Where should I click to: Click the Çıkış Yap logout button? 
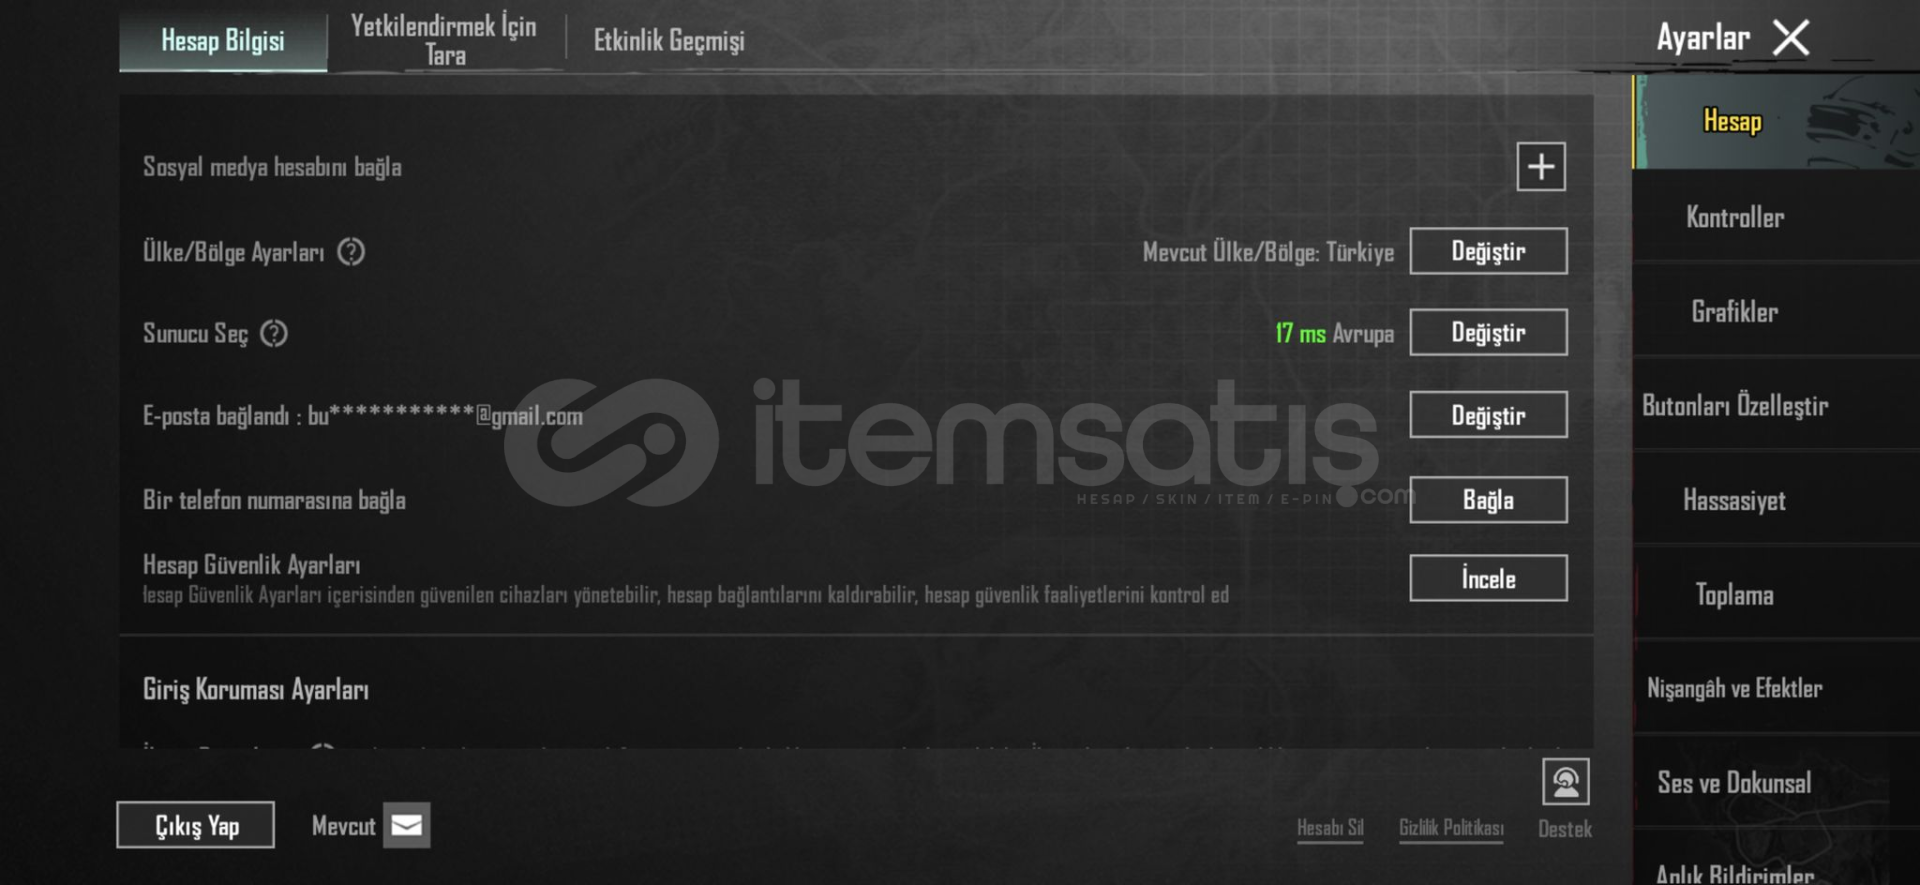196,825
